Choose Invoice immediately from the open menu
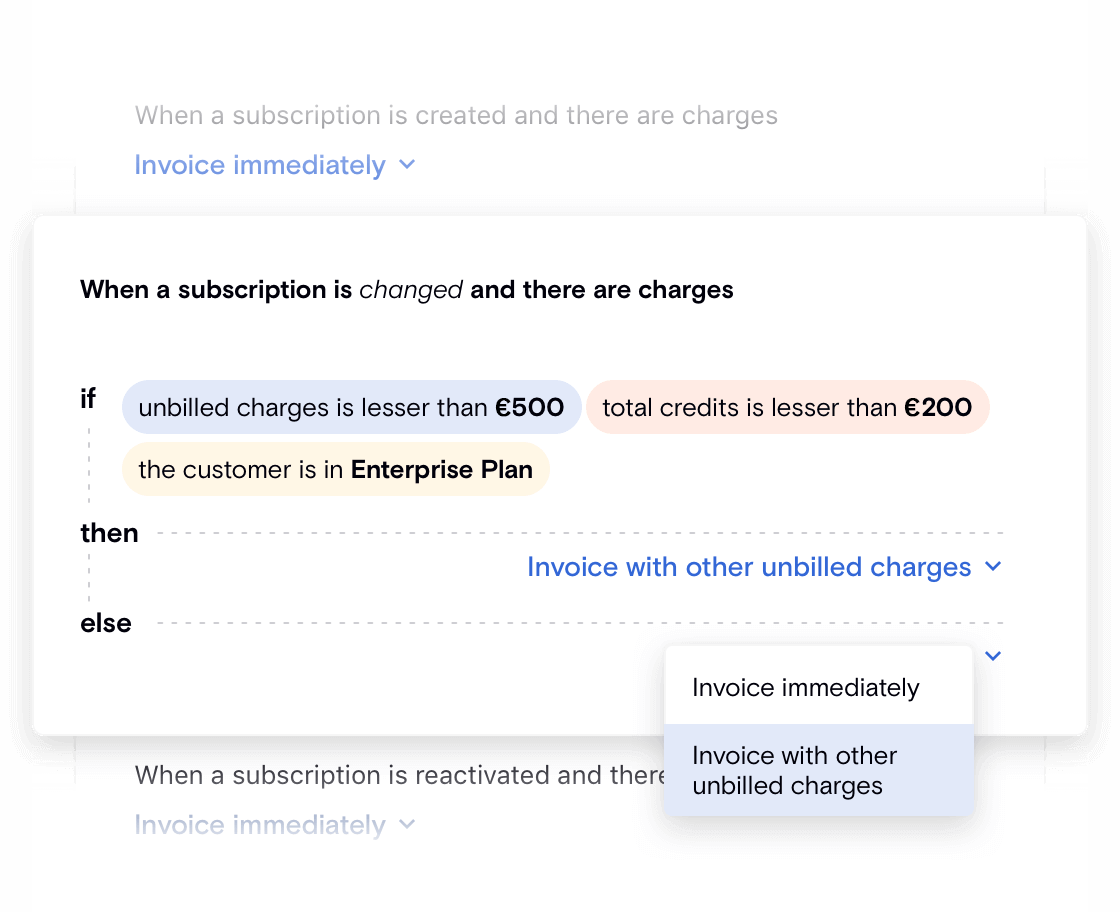The height and width of the screenshot is (912, 1120). (805, 688)
